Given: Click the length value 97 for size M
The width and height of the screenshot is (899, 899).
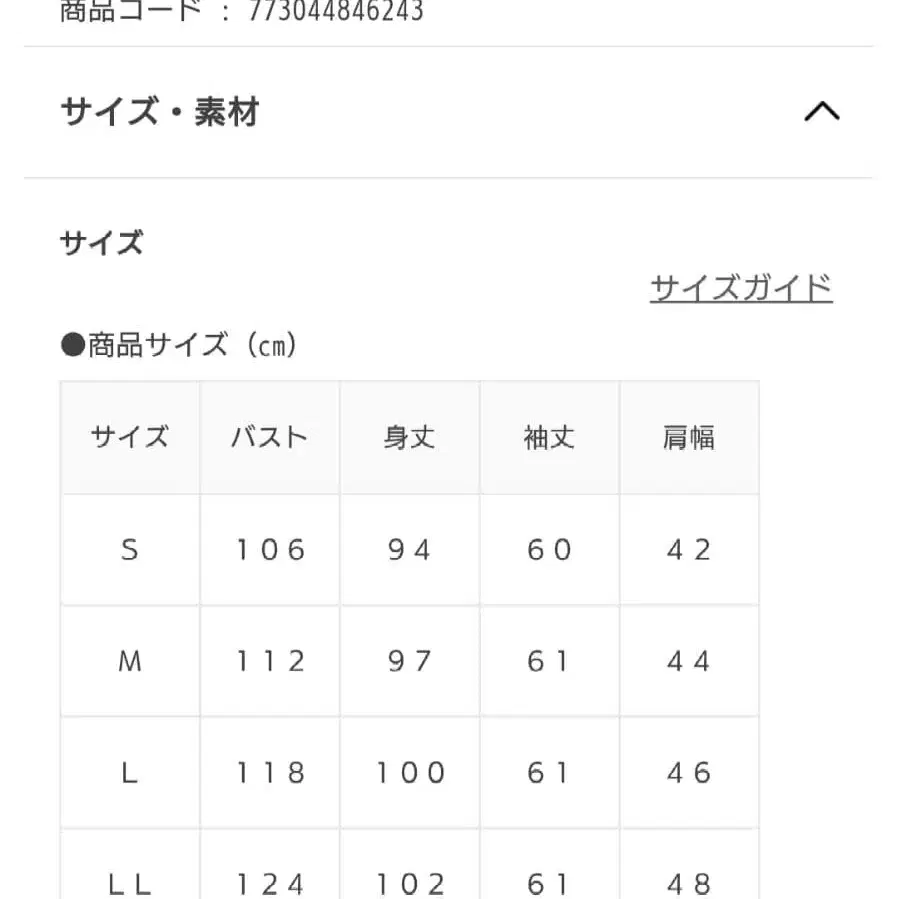Looking at the screenshot, I should tap(409, 661).
